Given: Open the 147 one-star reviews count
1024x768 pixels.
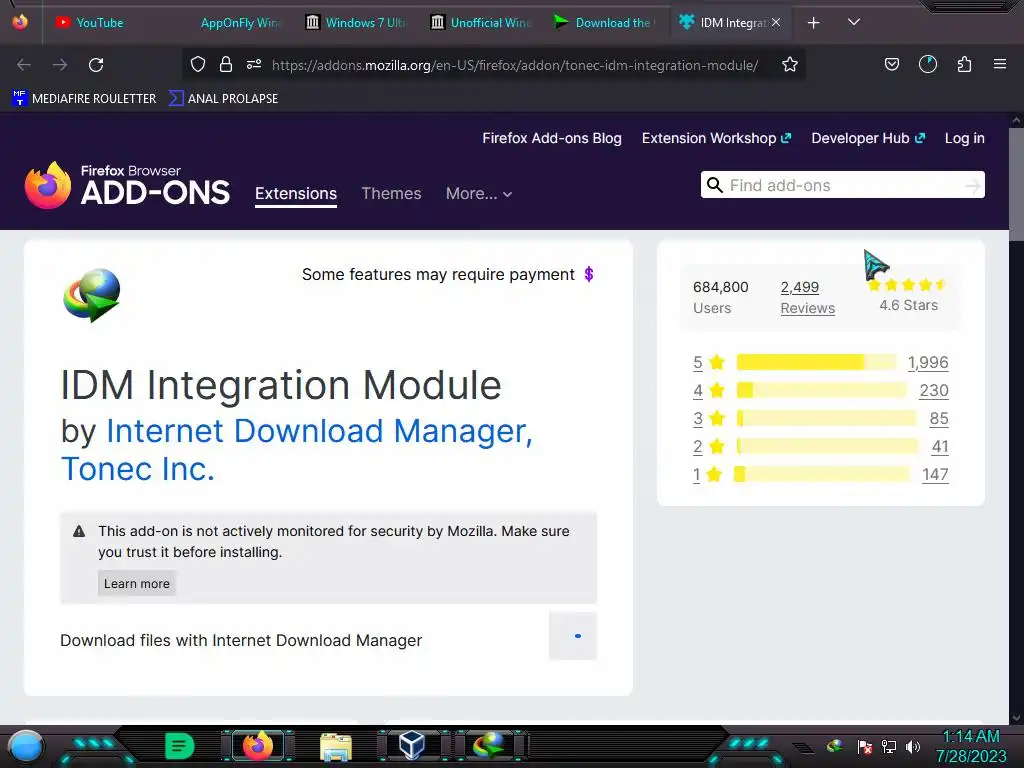Looking at the screenshot, I should pyautogui.click(x=935, y=475).
